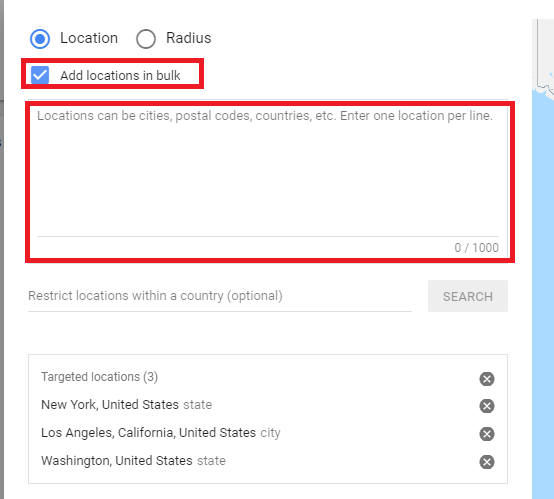Viewport: 554px width, 499px height.
Task: Click the Radius label text
Action: pos(189,38)
